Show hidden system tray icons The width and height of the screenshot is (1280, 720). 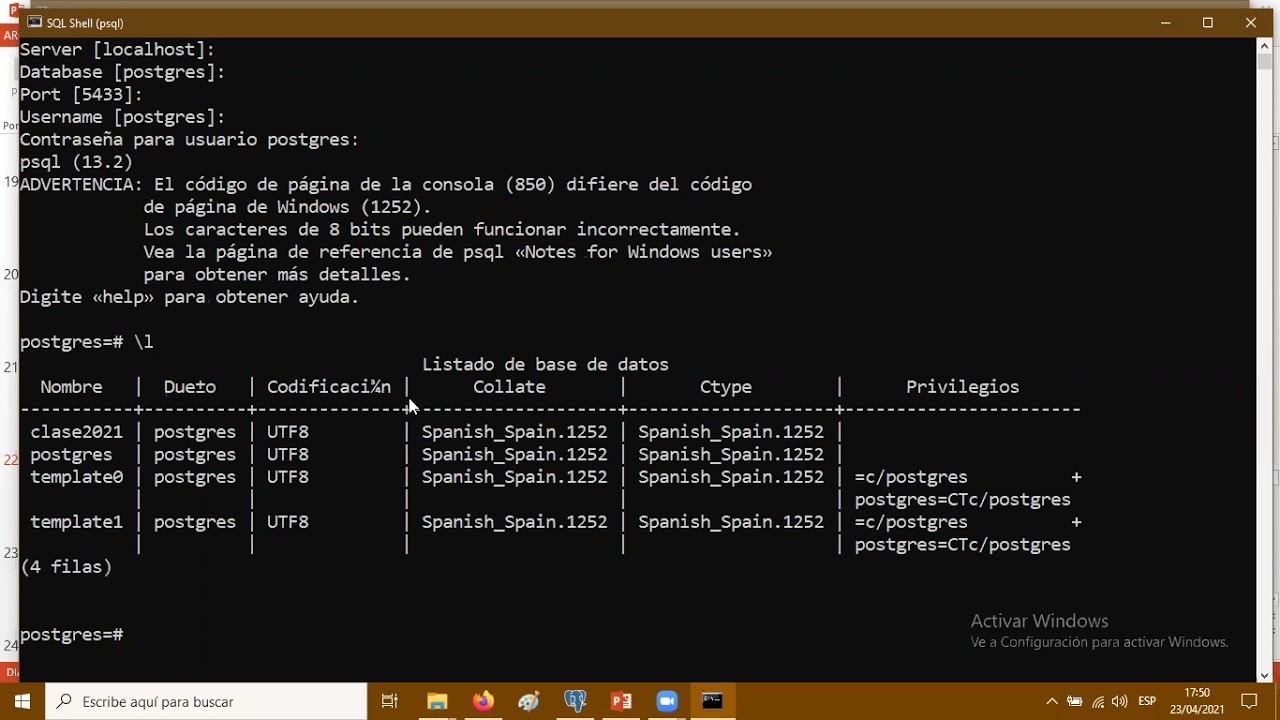click(1052, 702)
